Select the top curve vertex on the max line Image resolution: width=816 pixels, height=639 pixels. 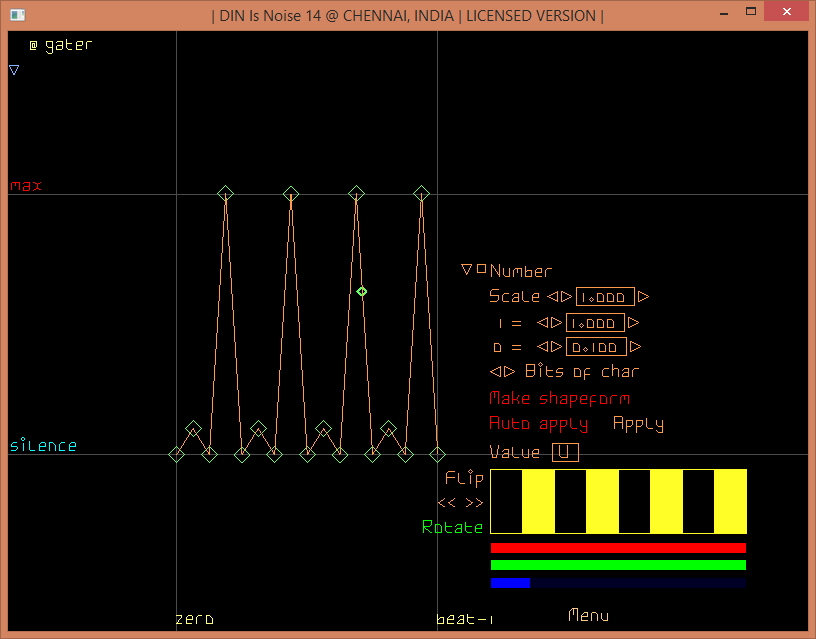(x=226, y=193)
